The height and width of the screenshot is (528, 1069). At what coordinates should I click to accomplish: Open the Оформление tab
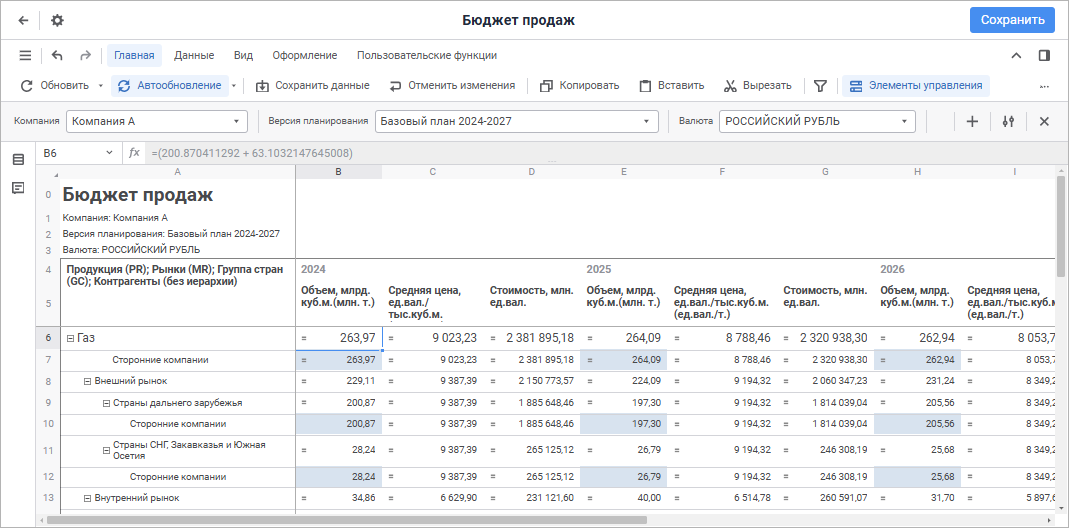pyautogui.click(x=304, y=55)
